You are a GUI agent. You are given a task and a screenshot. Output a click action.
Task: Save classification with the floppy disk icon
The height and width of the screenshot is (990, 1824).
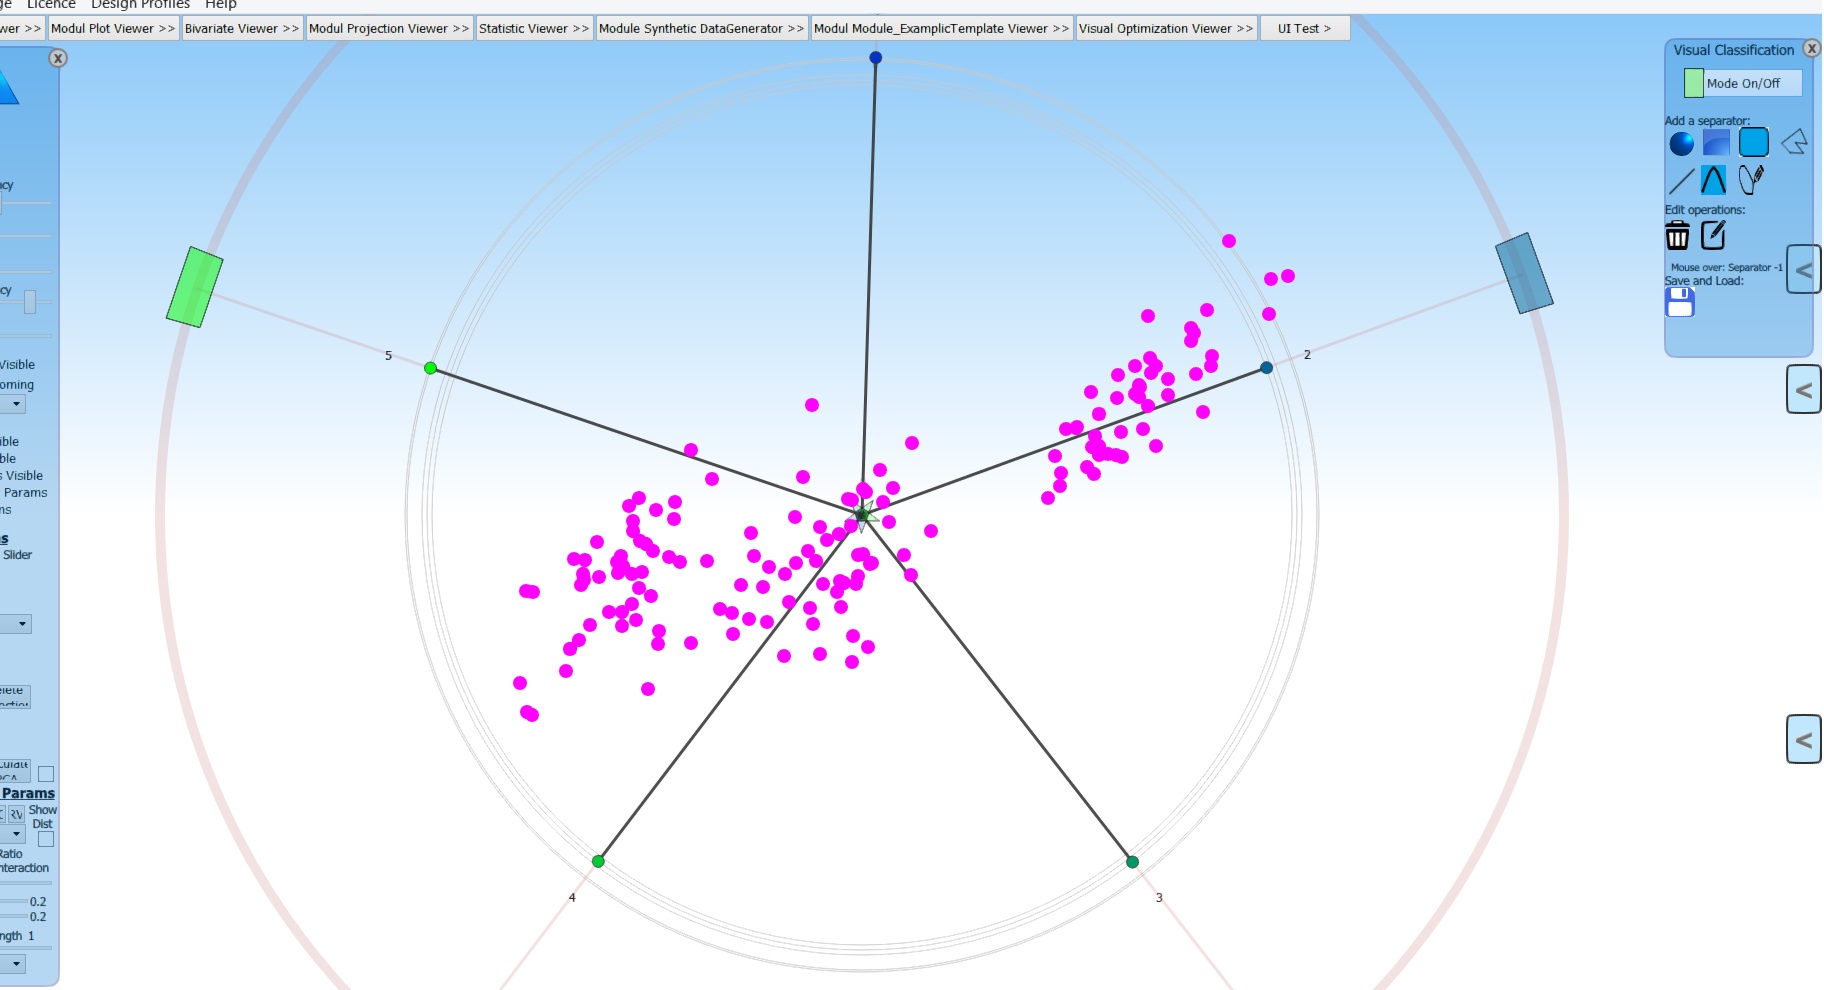[x=1680, y=302]
